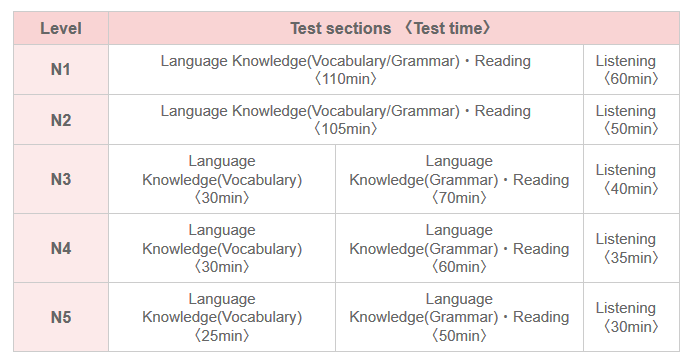This screenshot has width=688, height=360.
Task: Click the N3 Listening 40min cell
Action: (631, 179)
